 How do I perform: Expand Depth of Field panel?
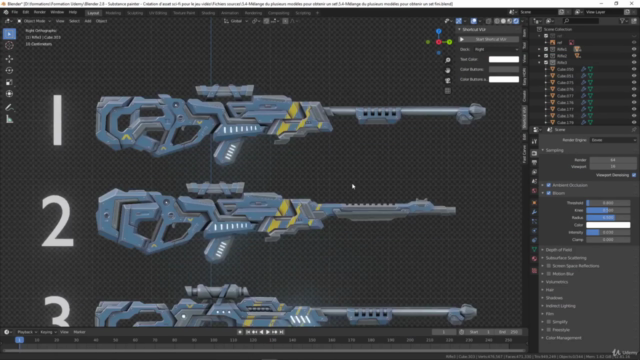point(558,250)
